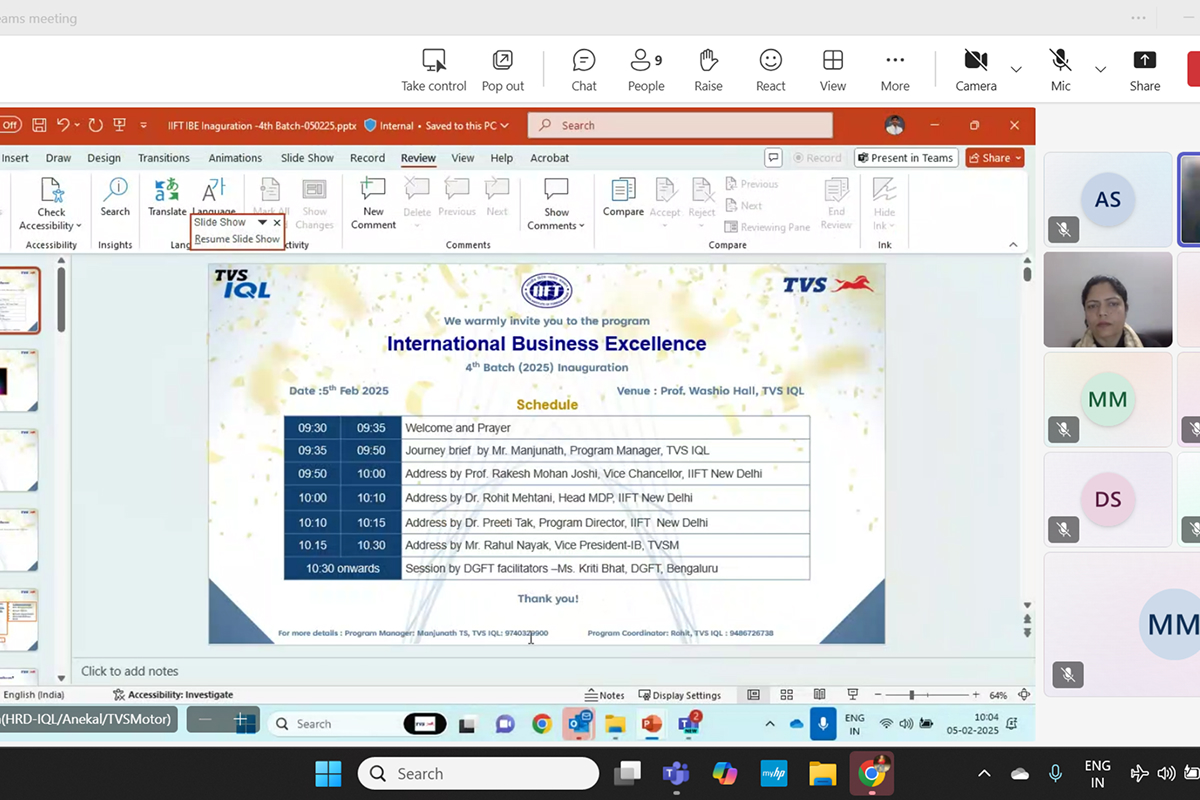This screenshot has height=800, width=1200.
Task: Switch to the Transitions tab
Action: click(164, 158)
